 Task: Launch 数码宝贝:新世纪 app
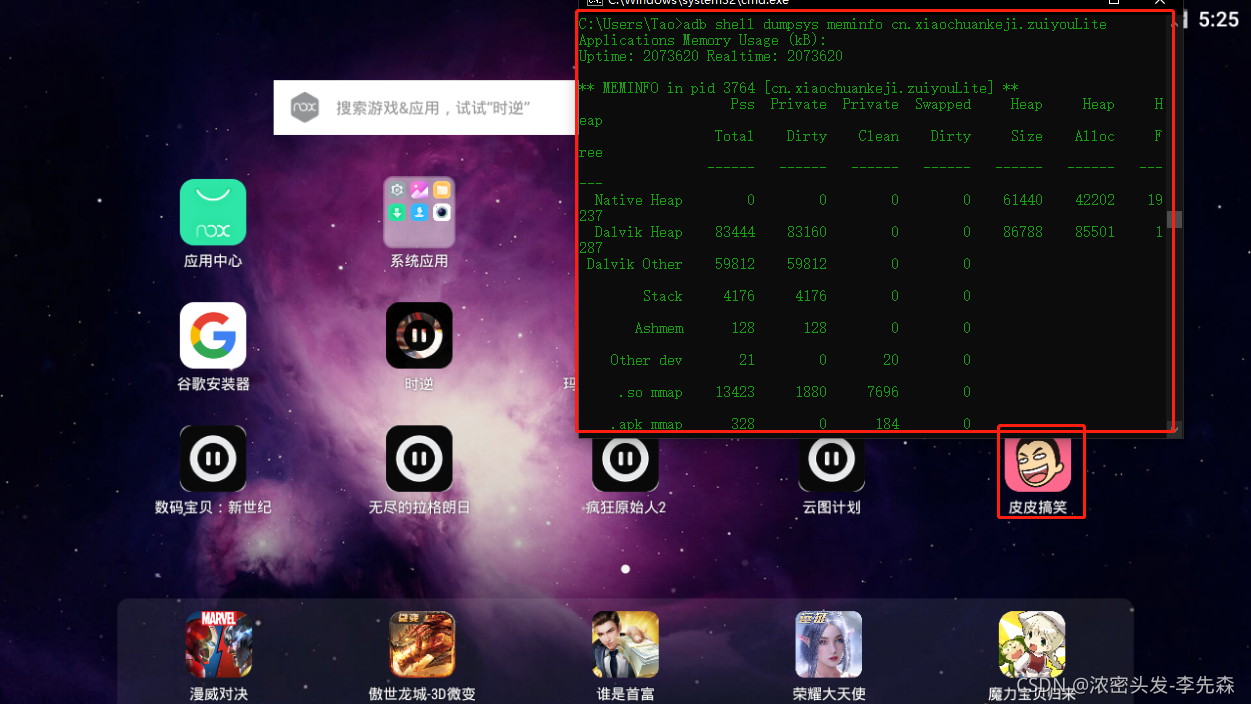click(x=213, y=458)
